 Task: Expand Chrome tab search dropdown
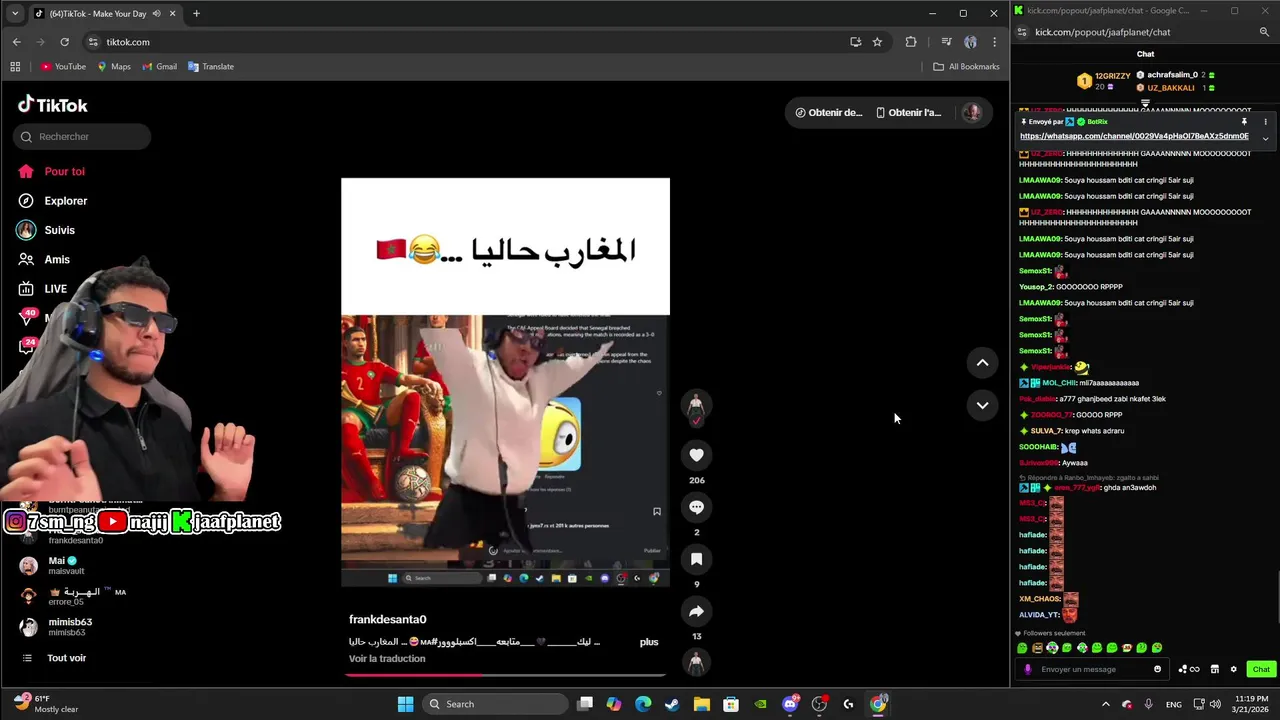coord(14,14)
